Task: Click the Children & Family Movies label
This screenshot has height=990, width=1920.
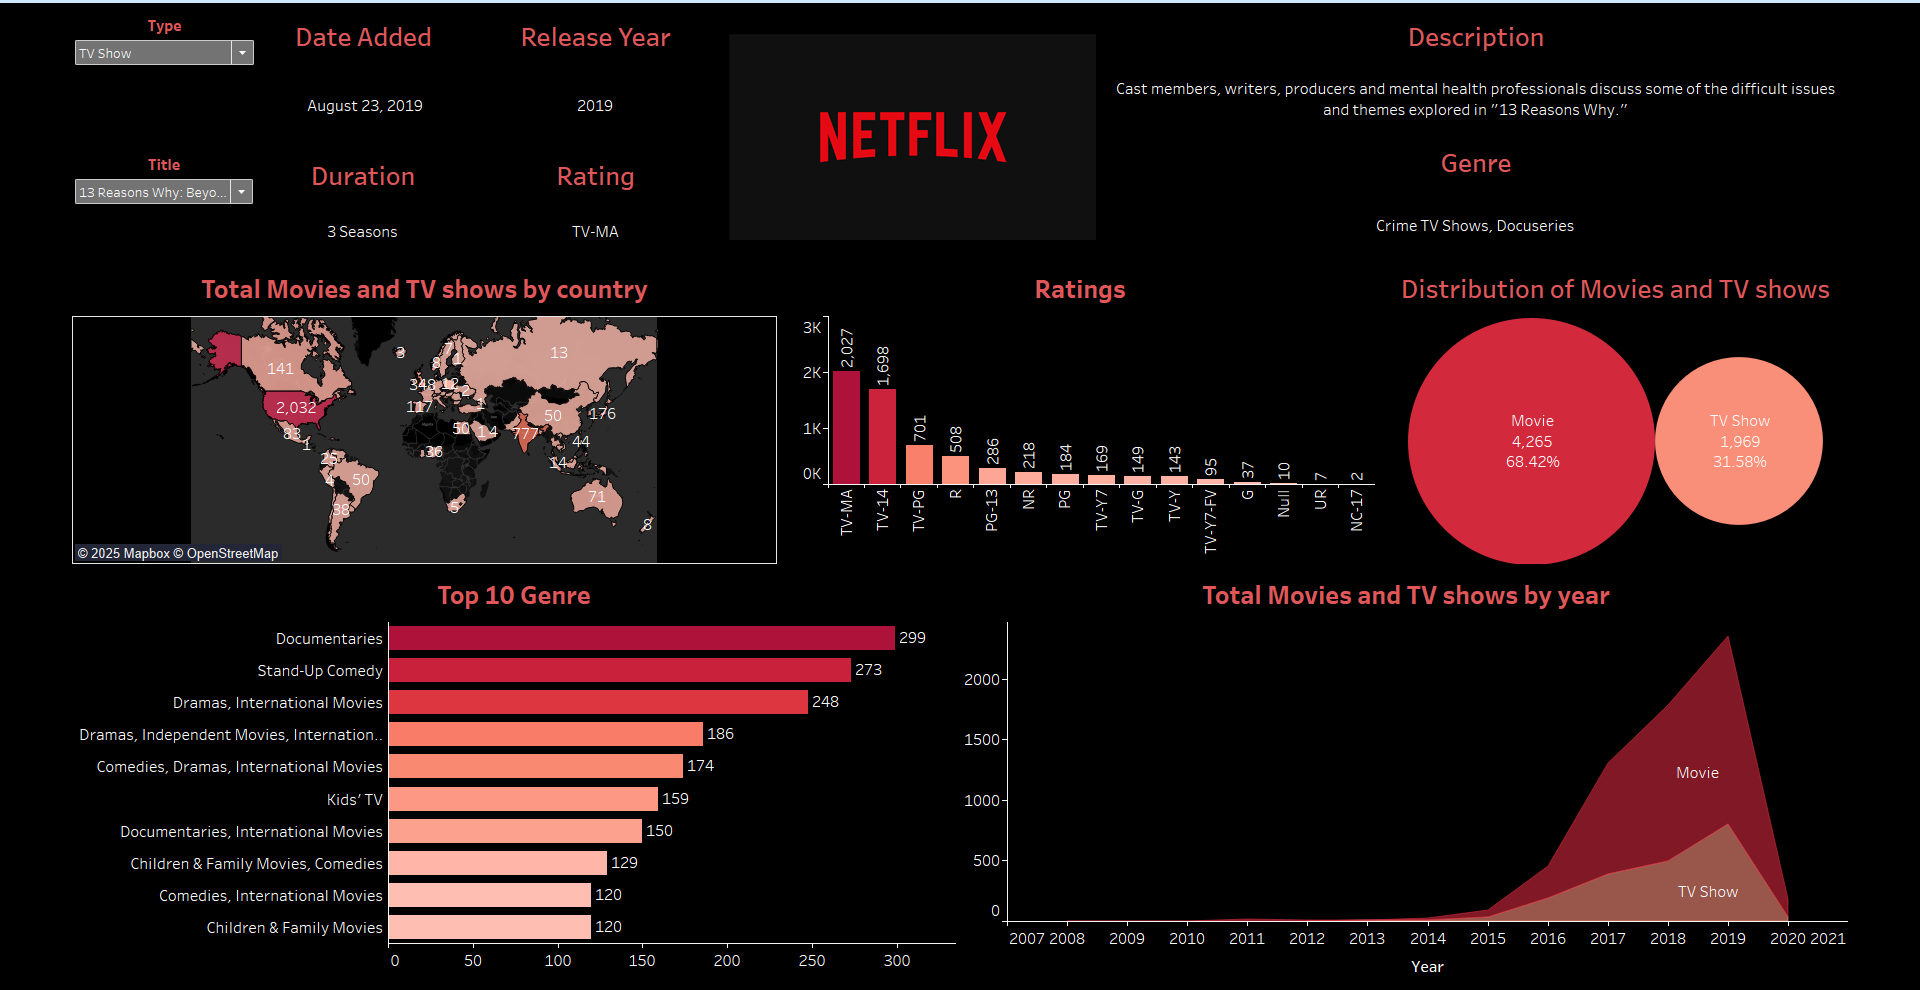Action: [294, 928]
